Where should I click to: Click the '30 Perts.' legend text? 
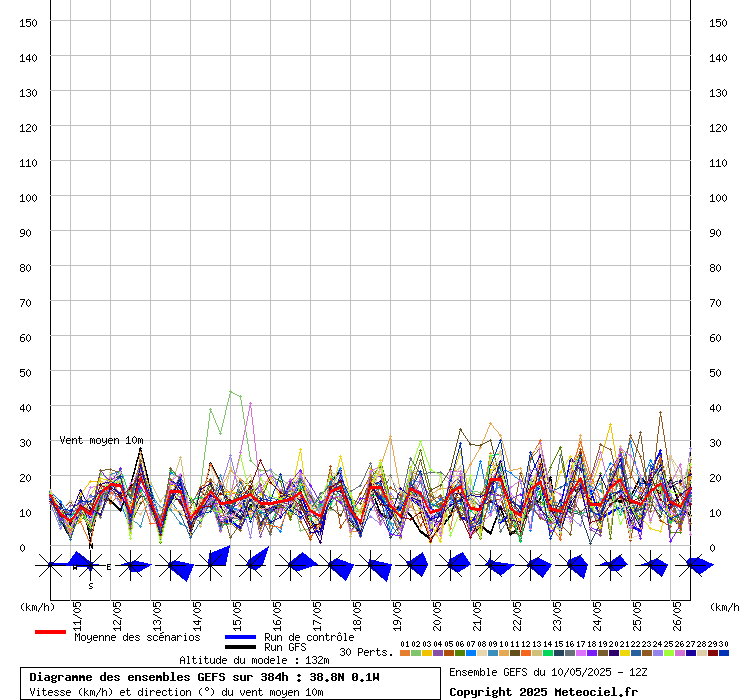366,652
